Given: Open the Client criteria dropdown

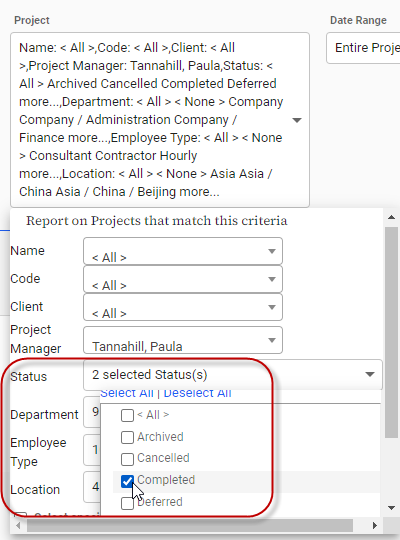Looking at the screenshot, I should (x=183, y=307).
